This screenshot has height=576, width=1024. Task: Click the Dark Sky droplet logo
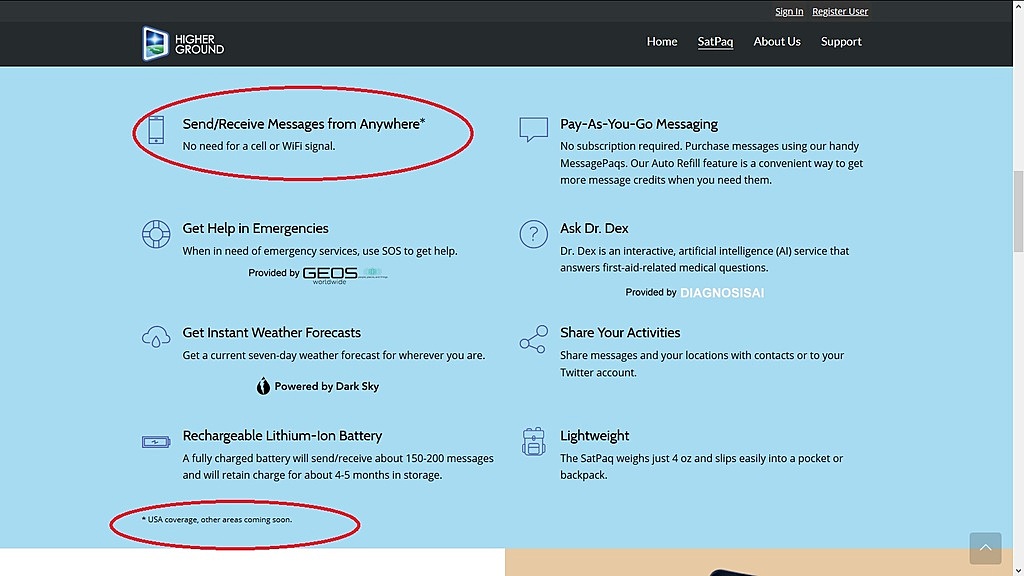[263, 386]
